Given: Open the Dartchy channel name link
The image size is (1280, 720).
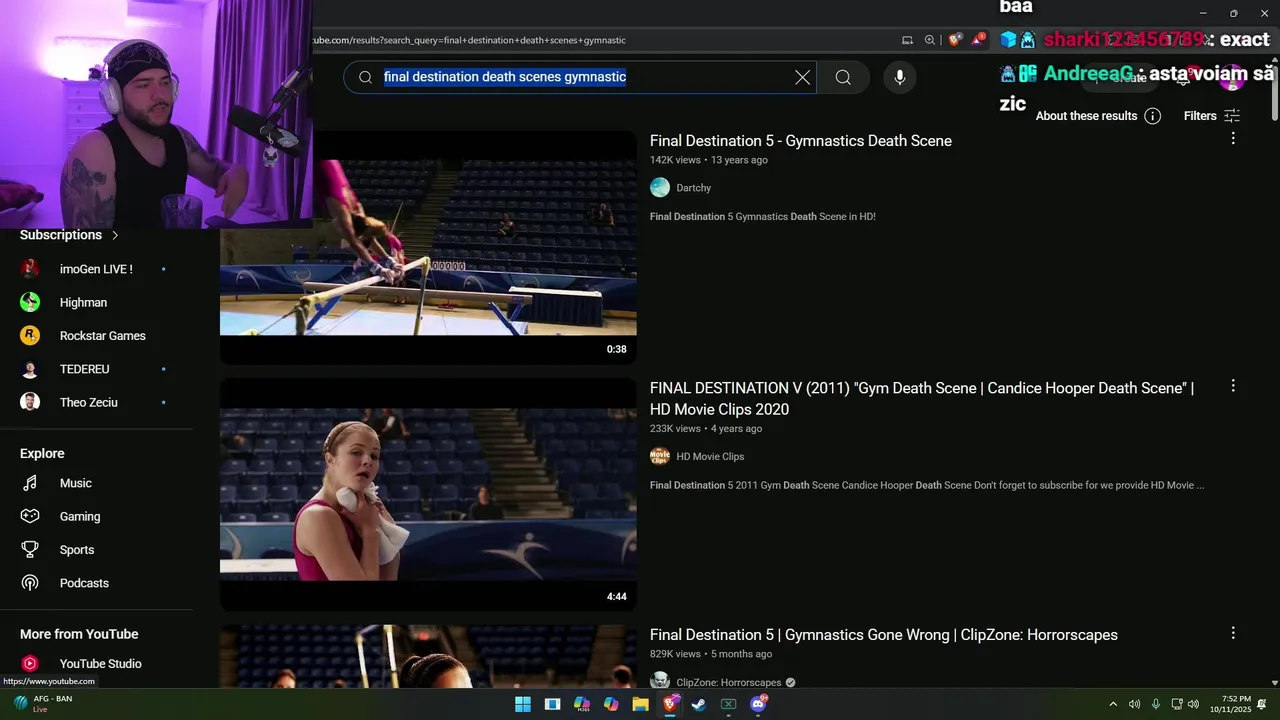Looking at the screenshot, I should point(693,188).
